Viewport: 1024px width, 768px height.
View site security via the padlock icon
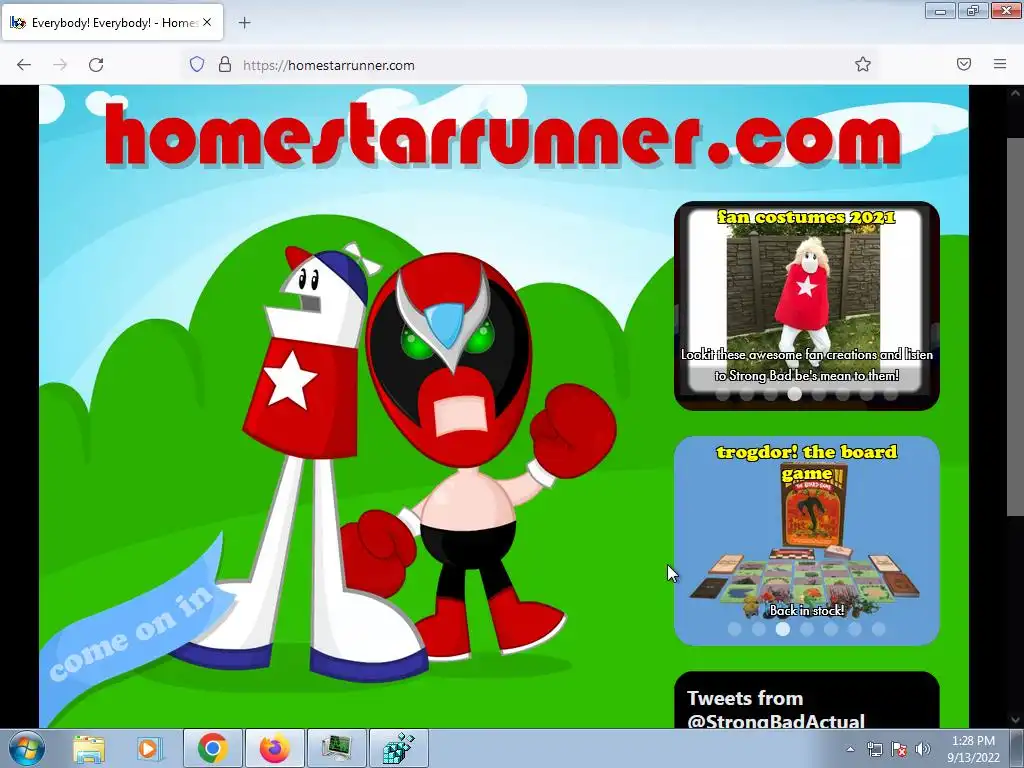point(225,64)
